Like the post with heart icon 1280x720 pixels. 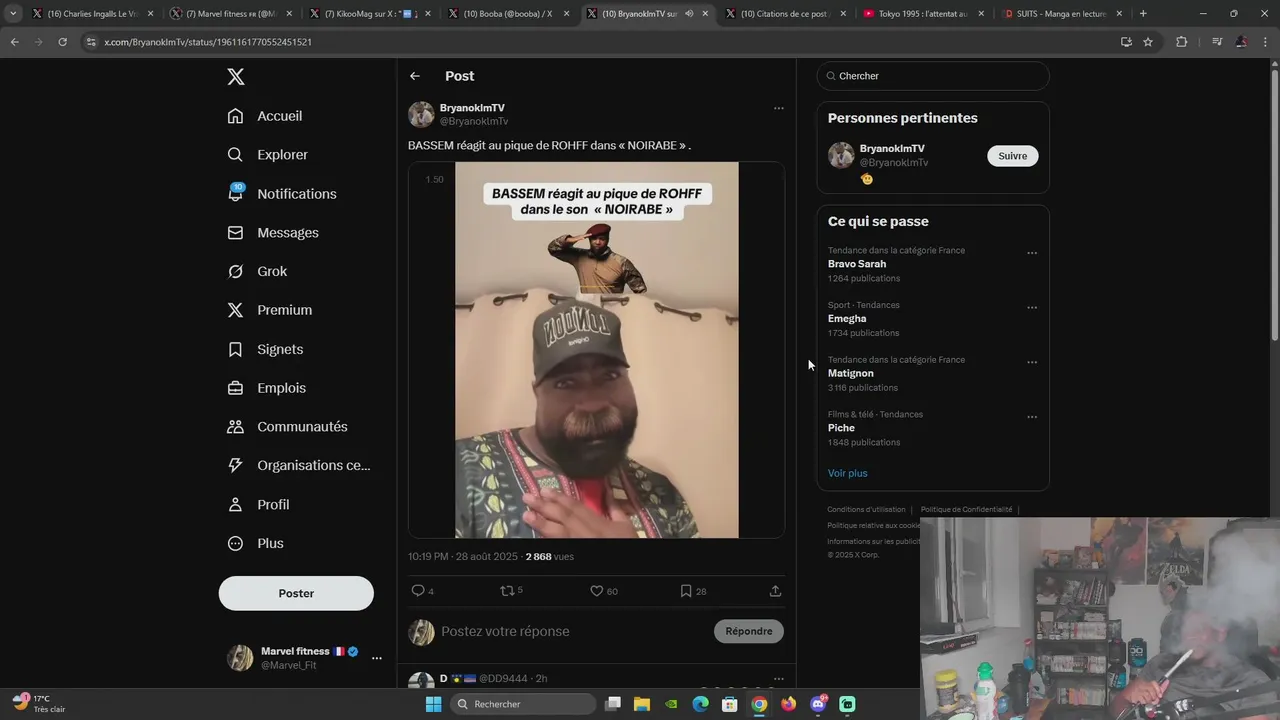(x=597, y=591)
